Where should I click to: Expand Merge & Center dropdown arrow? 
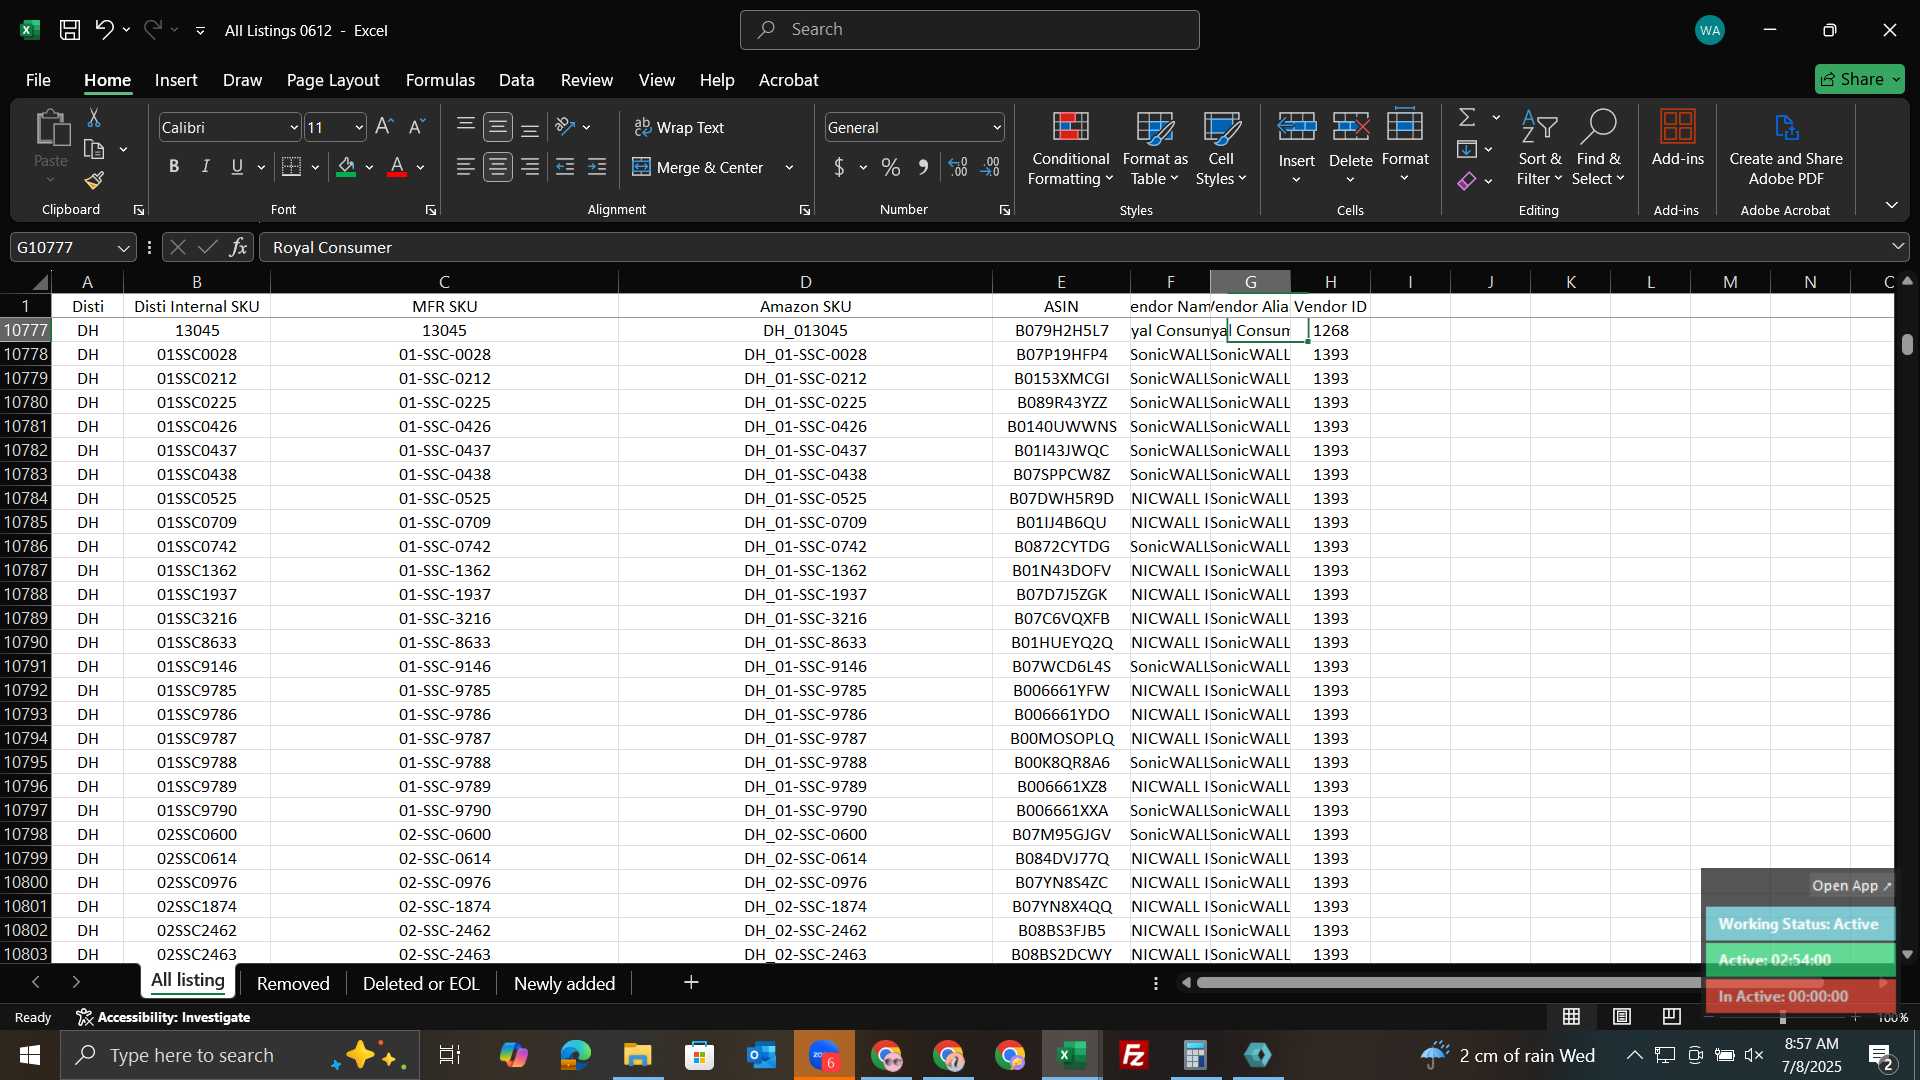coord(790,168)
